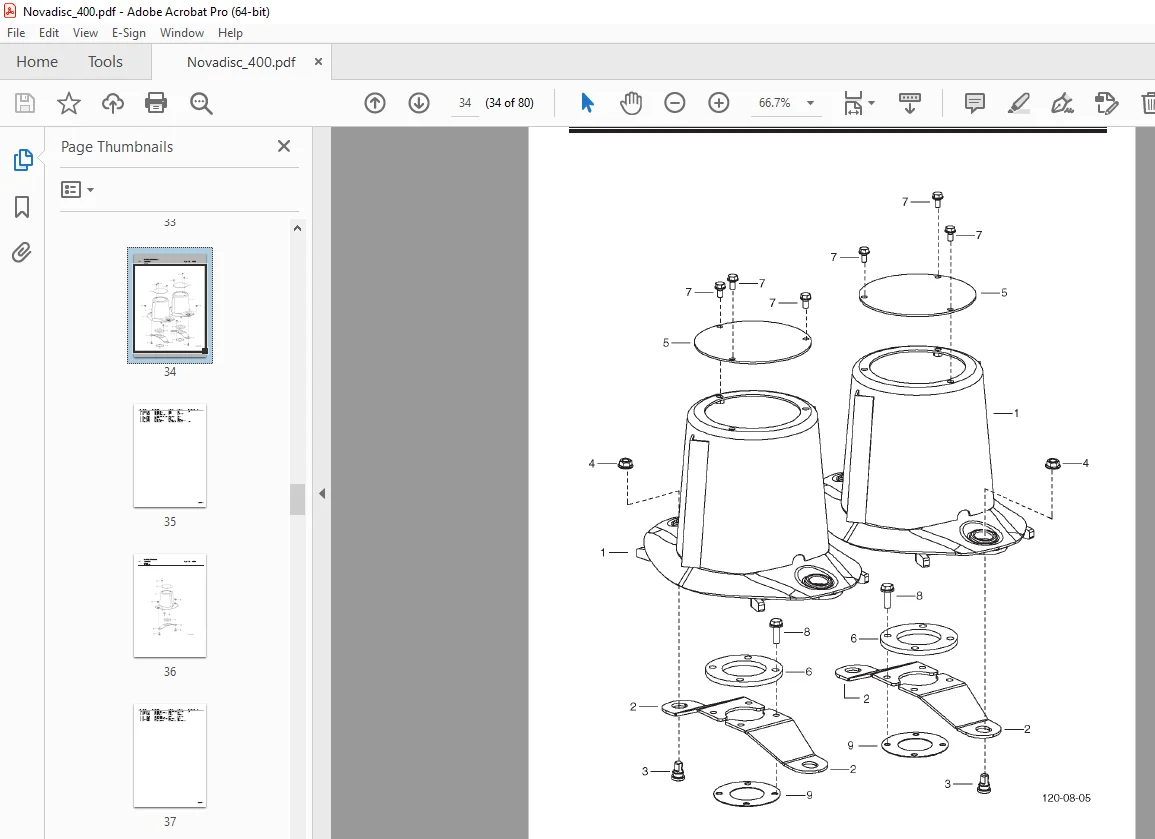Switch to the Tools tab
This screenshot has width=1155, height=839.
(x=105, y=62)
